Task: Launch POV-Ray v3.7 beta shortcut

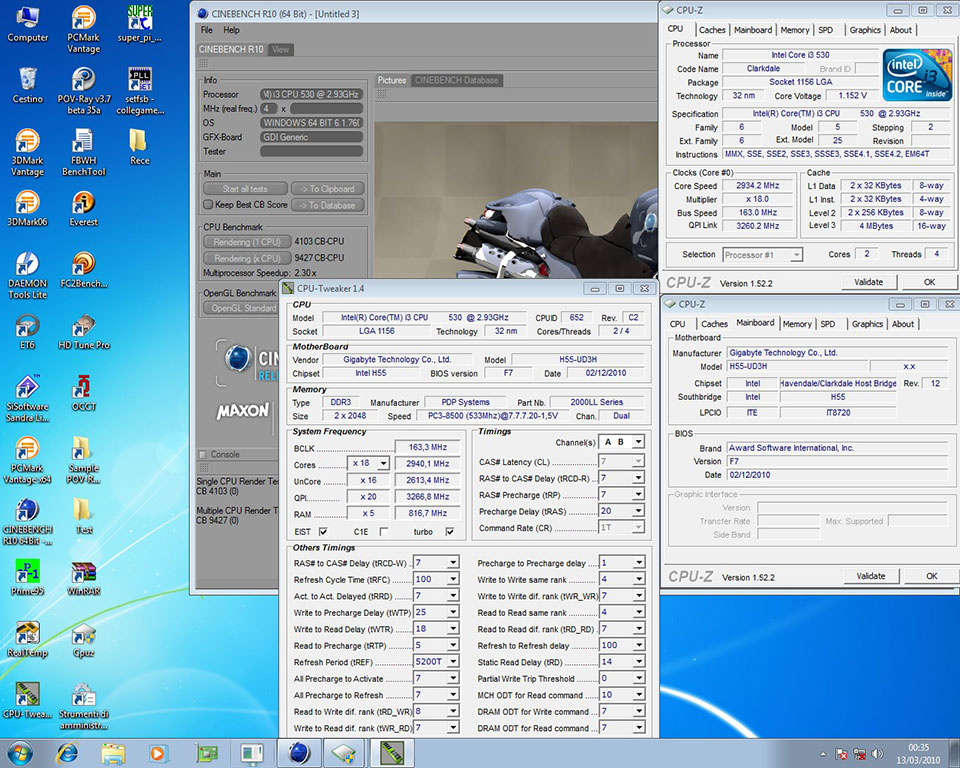Action: pos(84,91)
